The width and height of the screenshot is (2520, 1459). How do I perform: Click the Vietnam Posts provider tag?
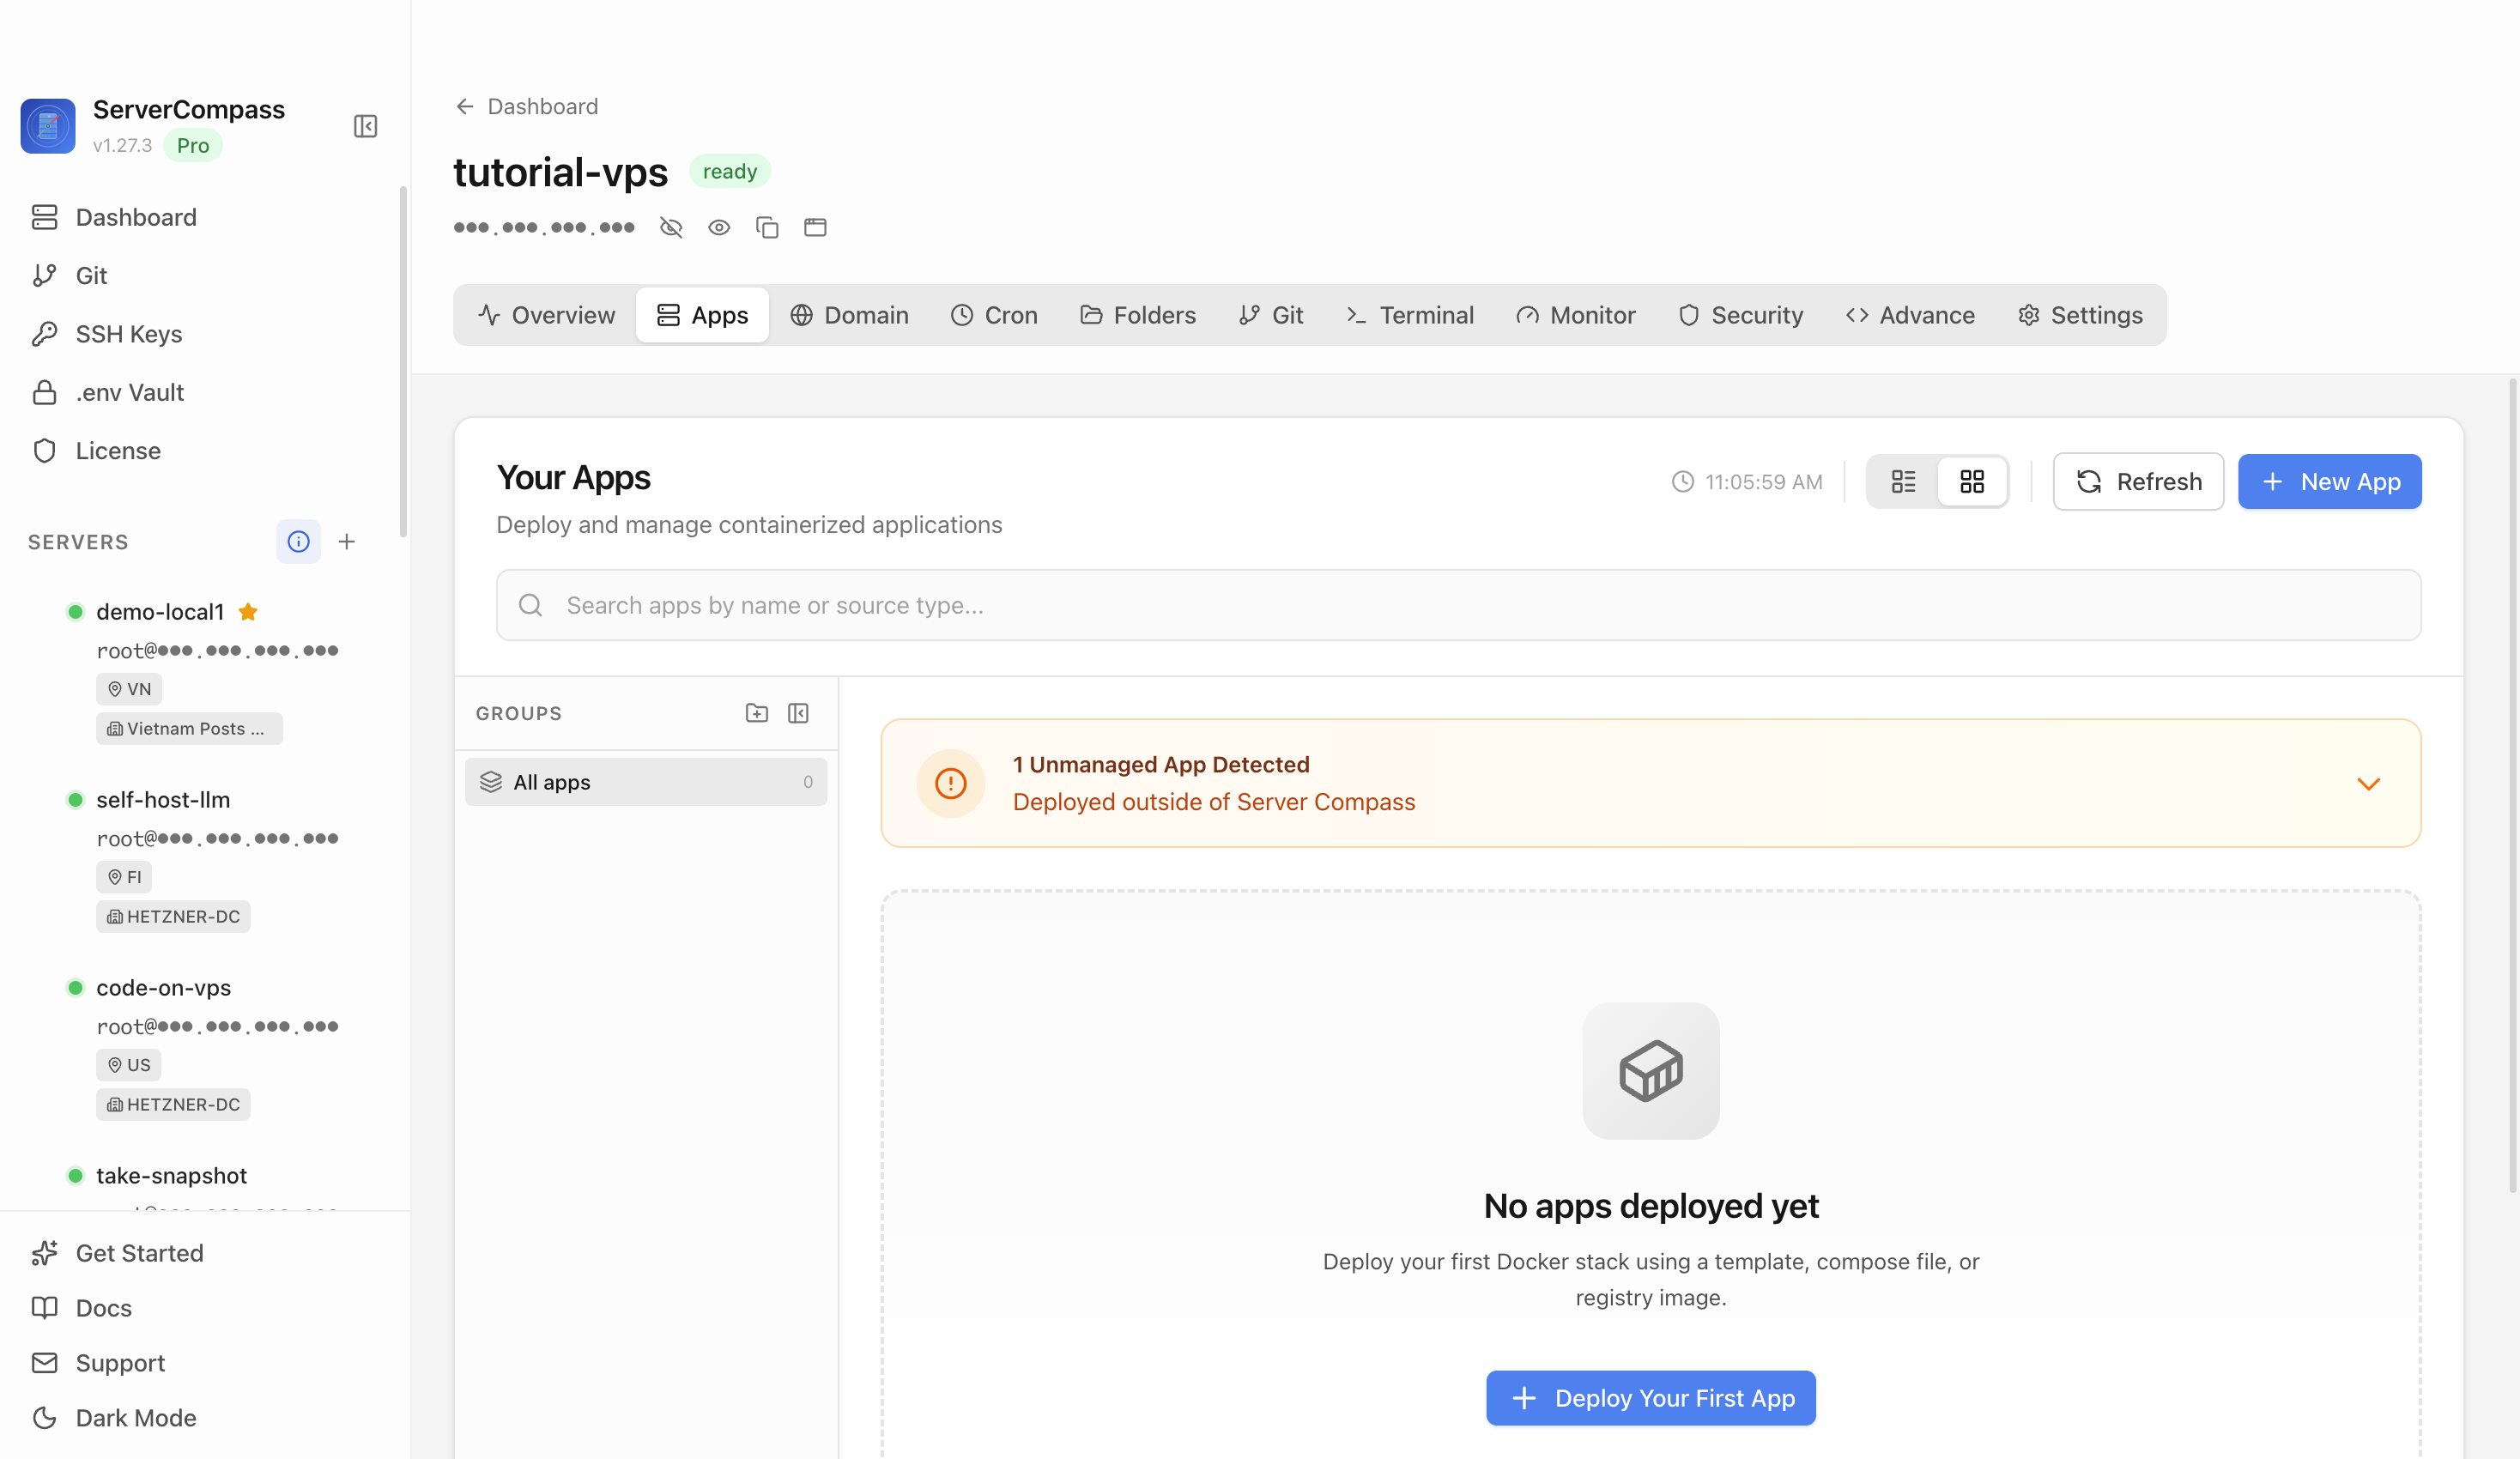(189, 729)
